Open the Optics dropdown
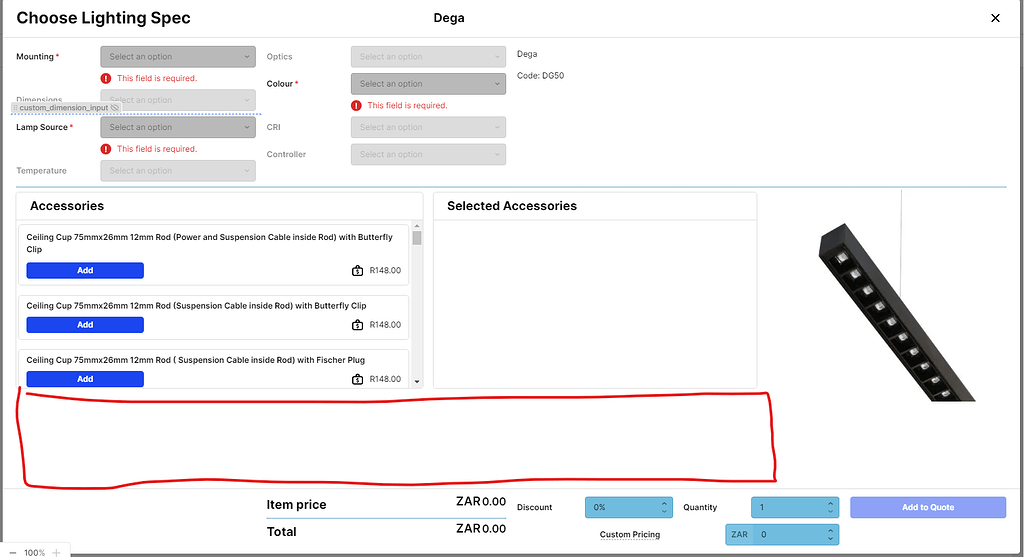Image resolution: width=1024 pixels, height=557 pixels. [x=428, y=57]
